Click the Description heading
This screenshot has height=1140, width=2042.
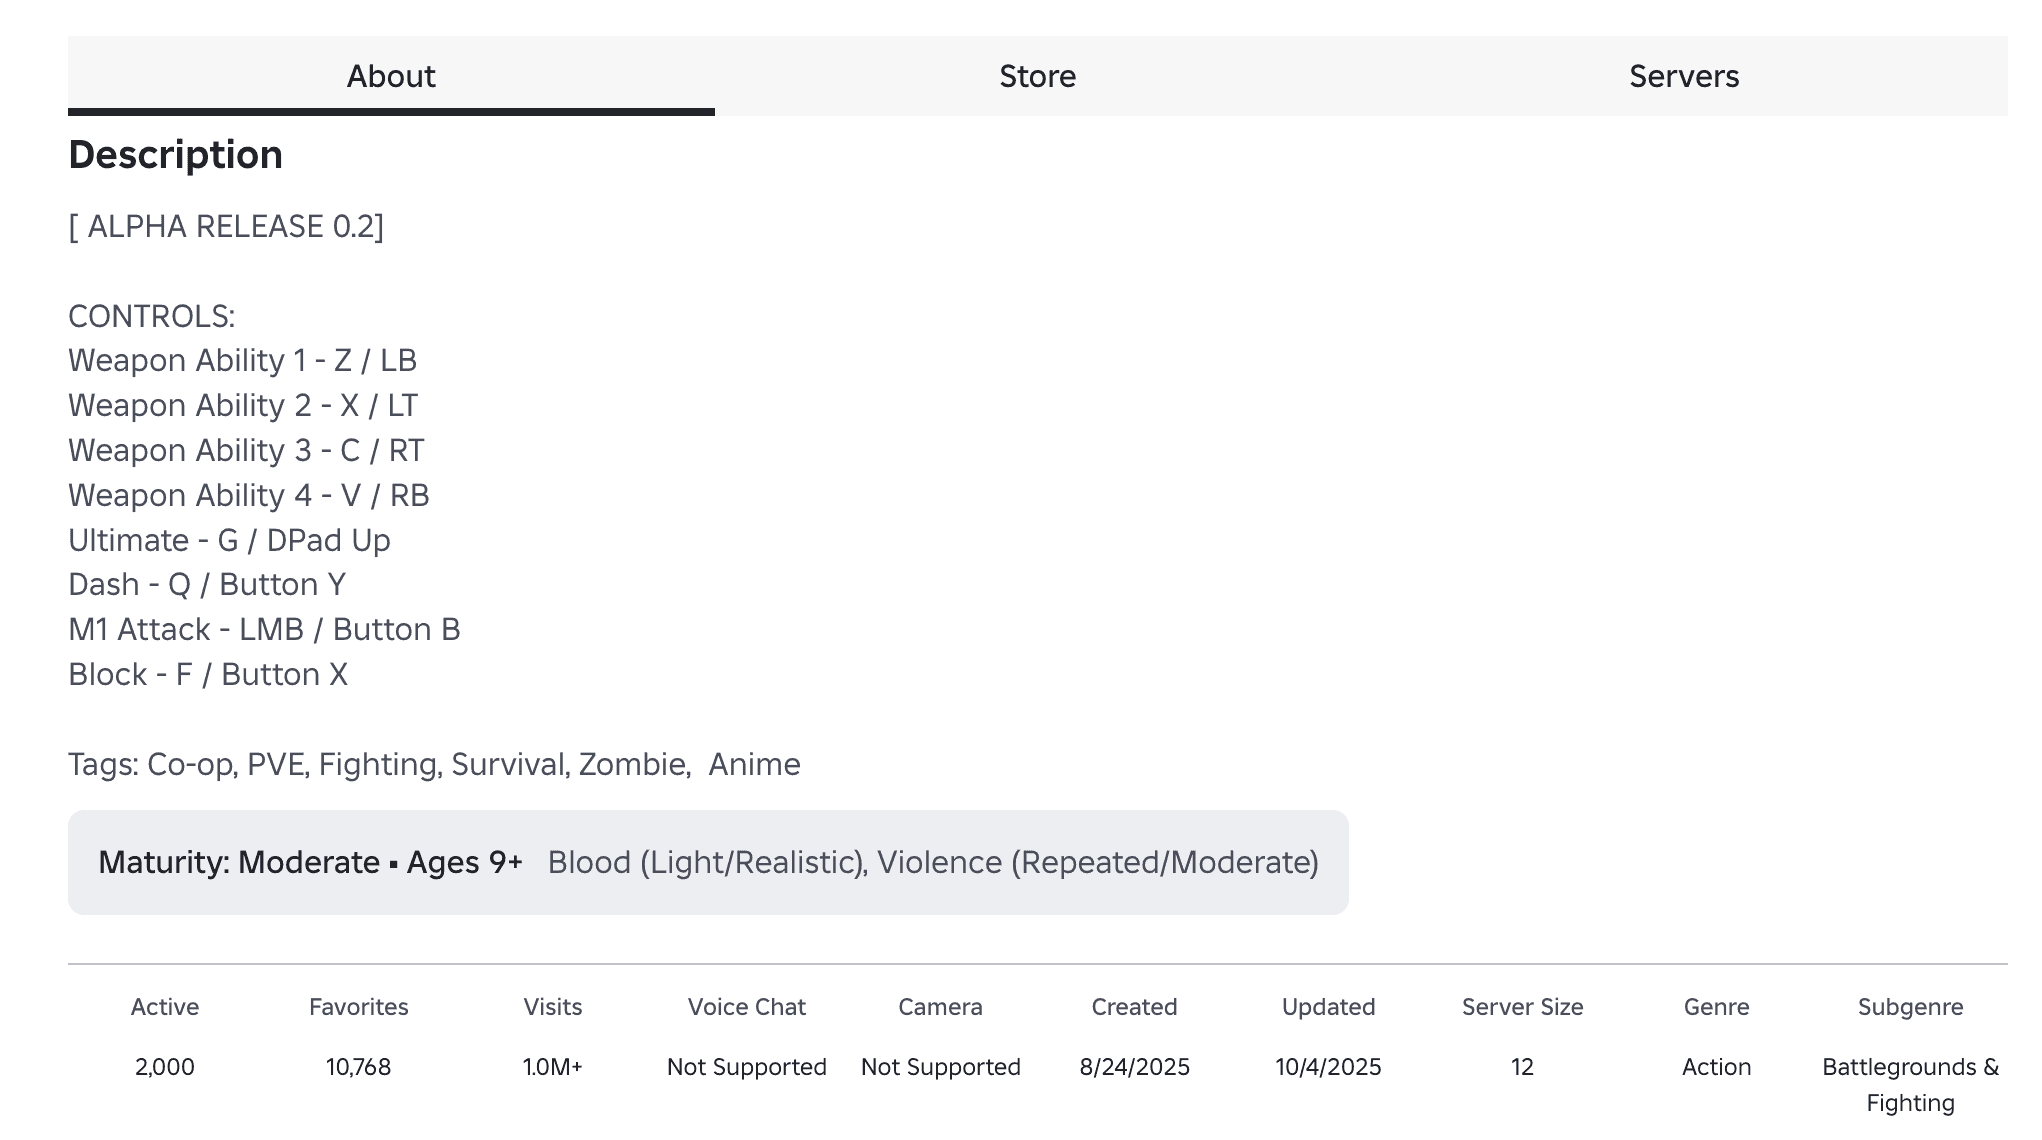pos(175,154)
